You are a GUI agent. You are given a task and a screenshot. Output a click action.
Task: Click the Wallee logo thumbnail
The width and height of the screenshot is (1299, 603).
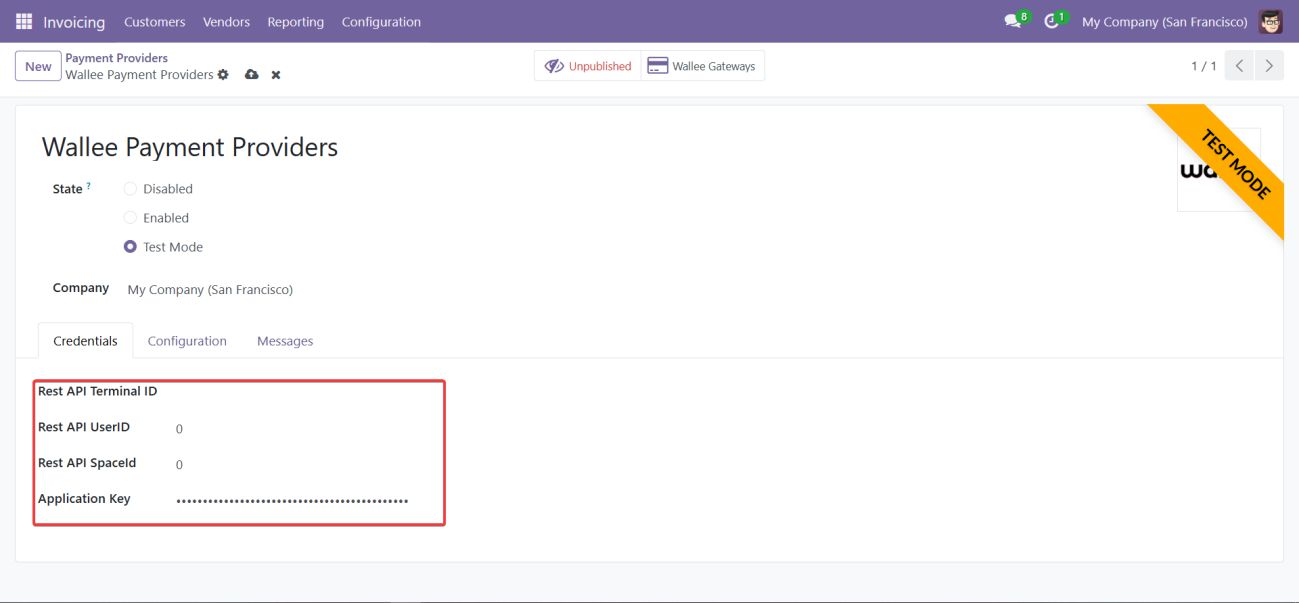[x=1217, y=170]
